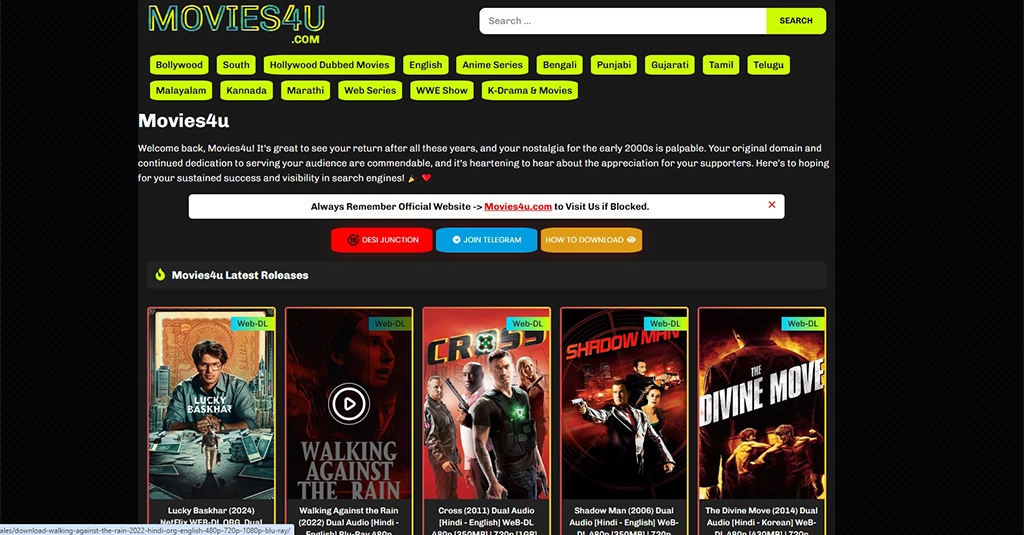Open the WWE Show category
The height and width of the screenshot is (535, 1024).
tap(441, 90)
